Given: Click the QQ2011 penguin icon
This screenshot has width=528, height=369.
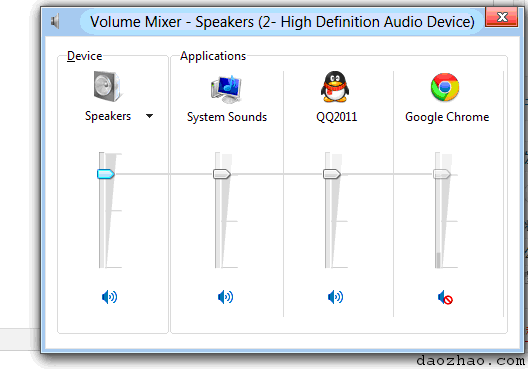Looking at the screenshot, I should tap(334, 87).
